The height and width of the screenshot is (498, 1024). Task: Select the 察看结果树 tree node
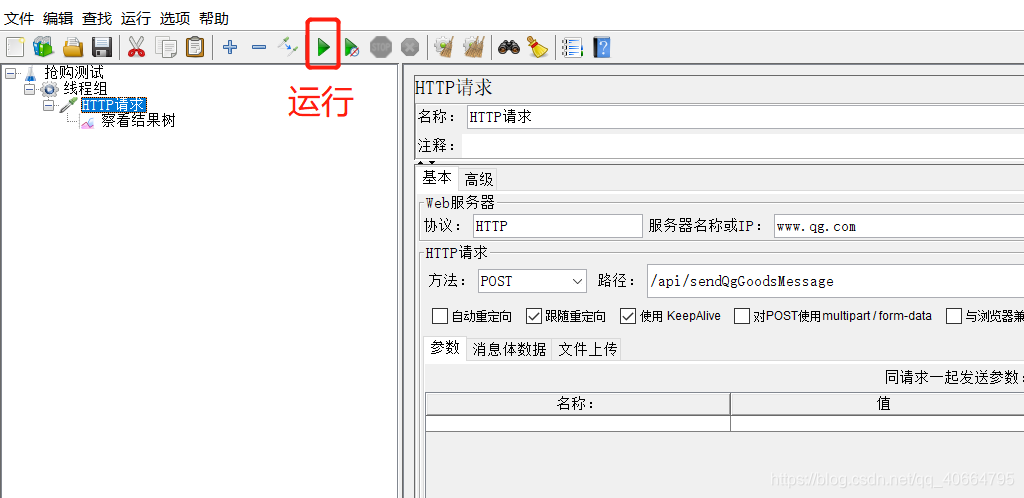pos(138,121)
